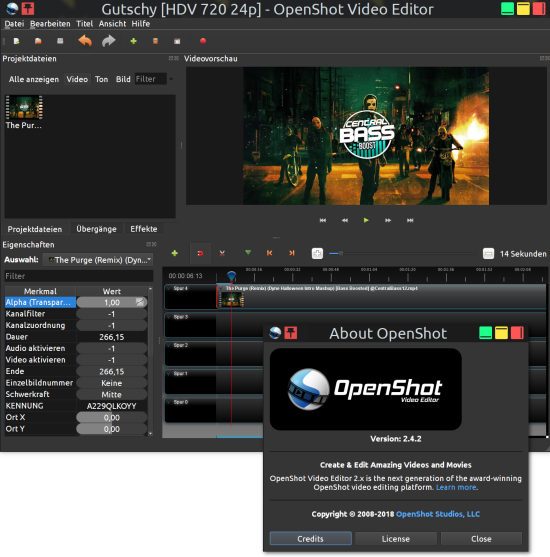Click the orange Undo arrow
Viewport: 550px width, 557px height.
coord(85,41)
